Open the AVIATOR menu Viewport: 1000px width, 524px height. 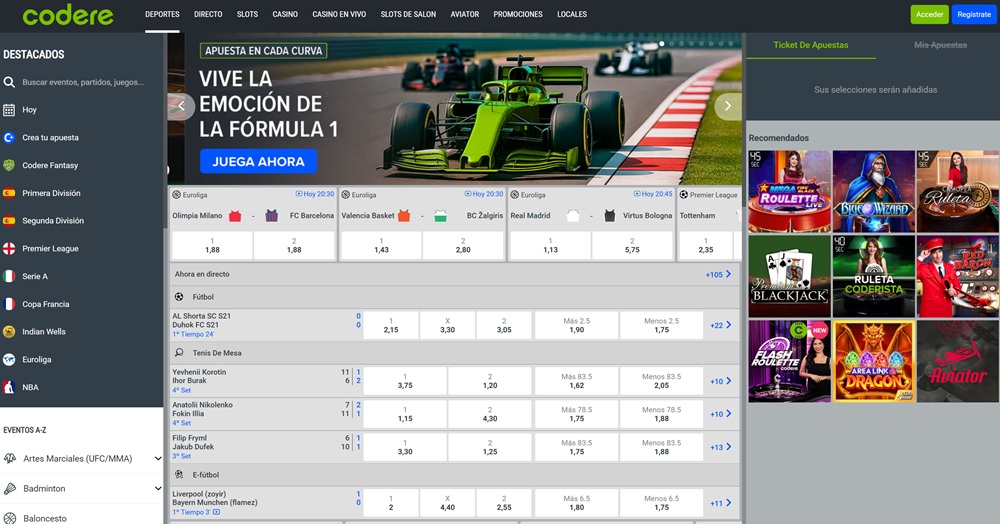point(464,14)
